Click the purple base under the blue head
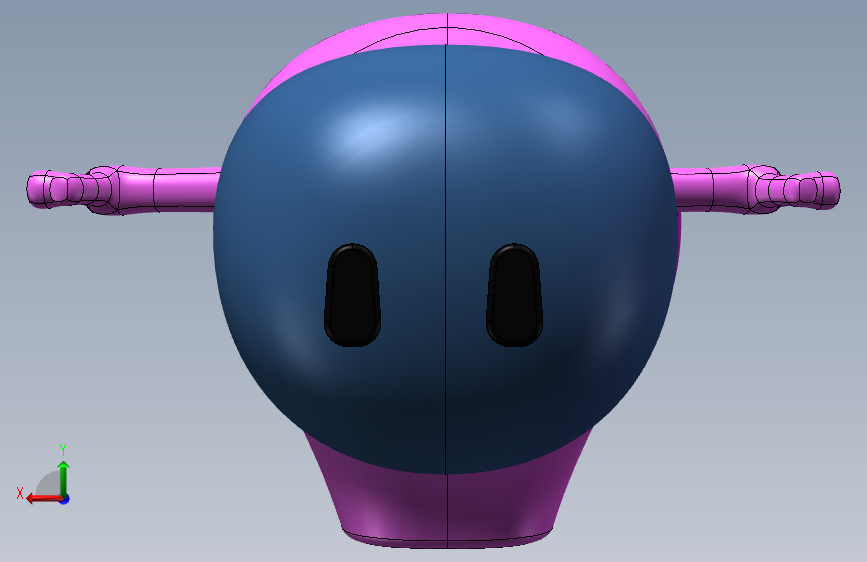 click(x=448, y=506)
